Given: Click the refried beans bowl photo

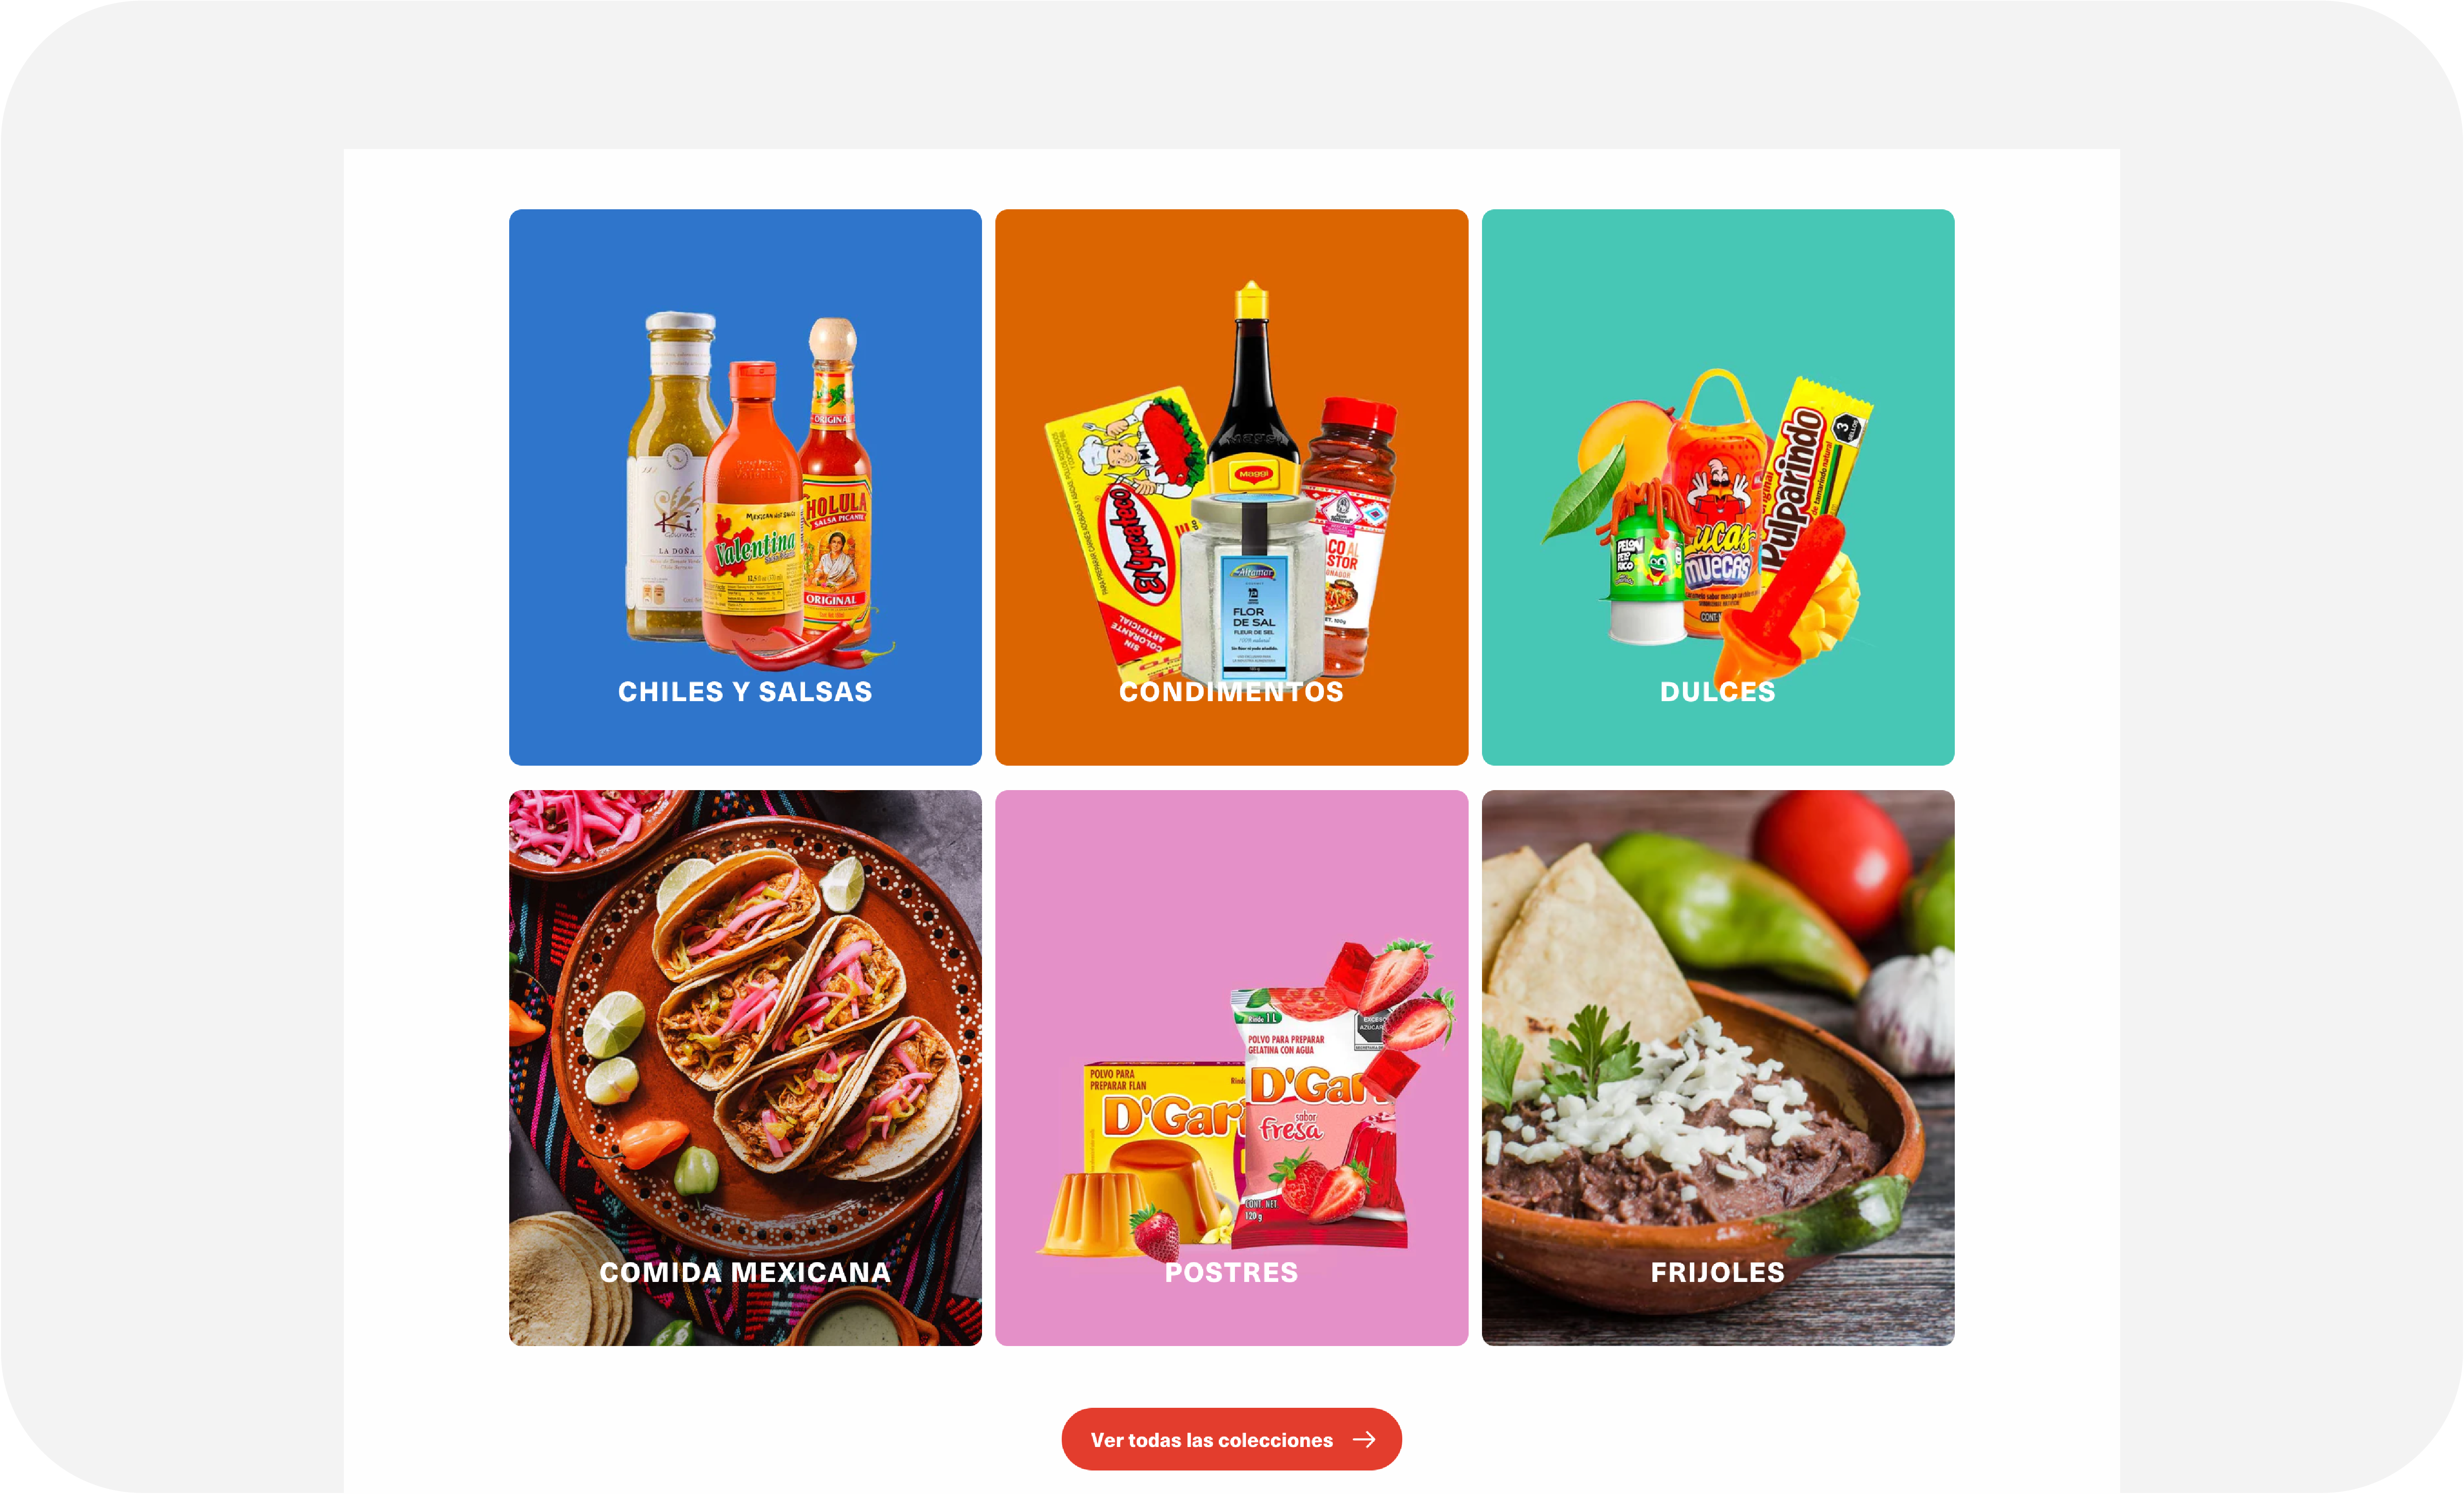Looking at the screenshot, I should click(1717, 1068).
